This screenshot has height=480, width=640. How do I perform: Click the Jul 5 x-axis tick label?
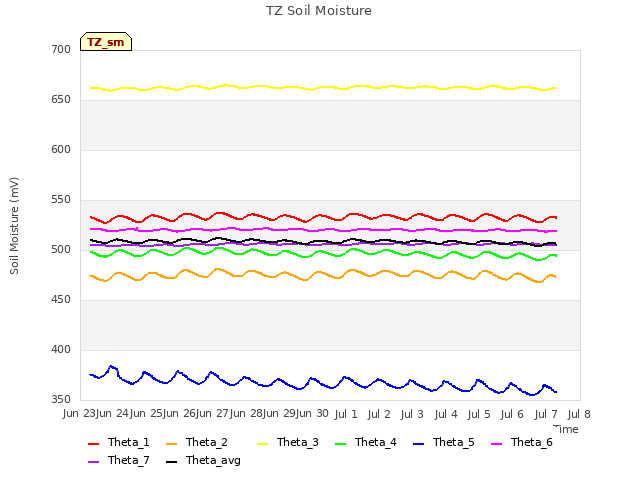(479, 414)
